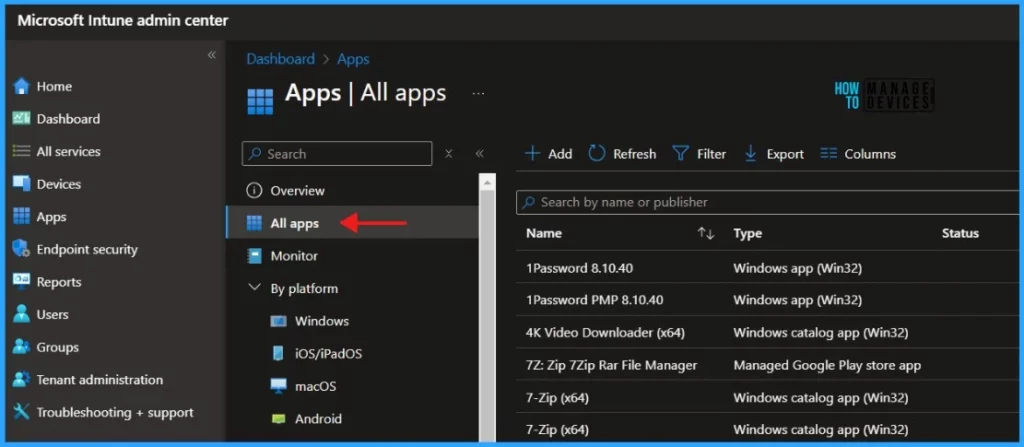The height and width of the screenshot is (447, 1024).
Task: Click the Dashboard chart icon in sidebar
Action: (22, 119)
